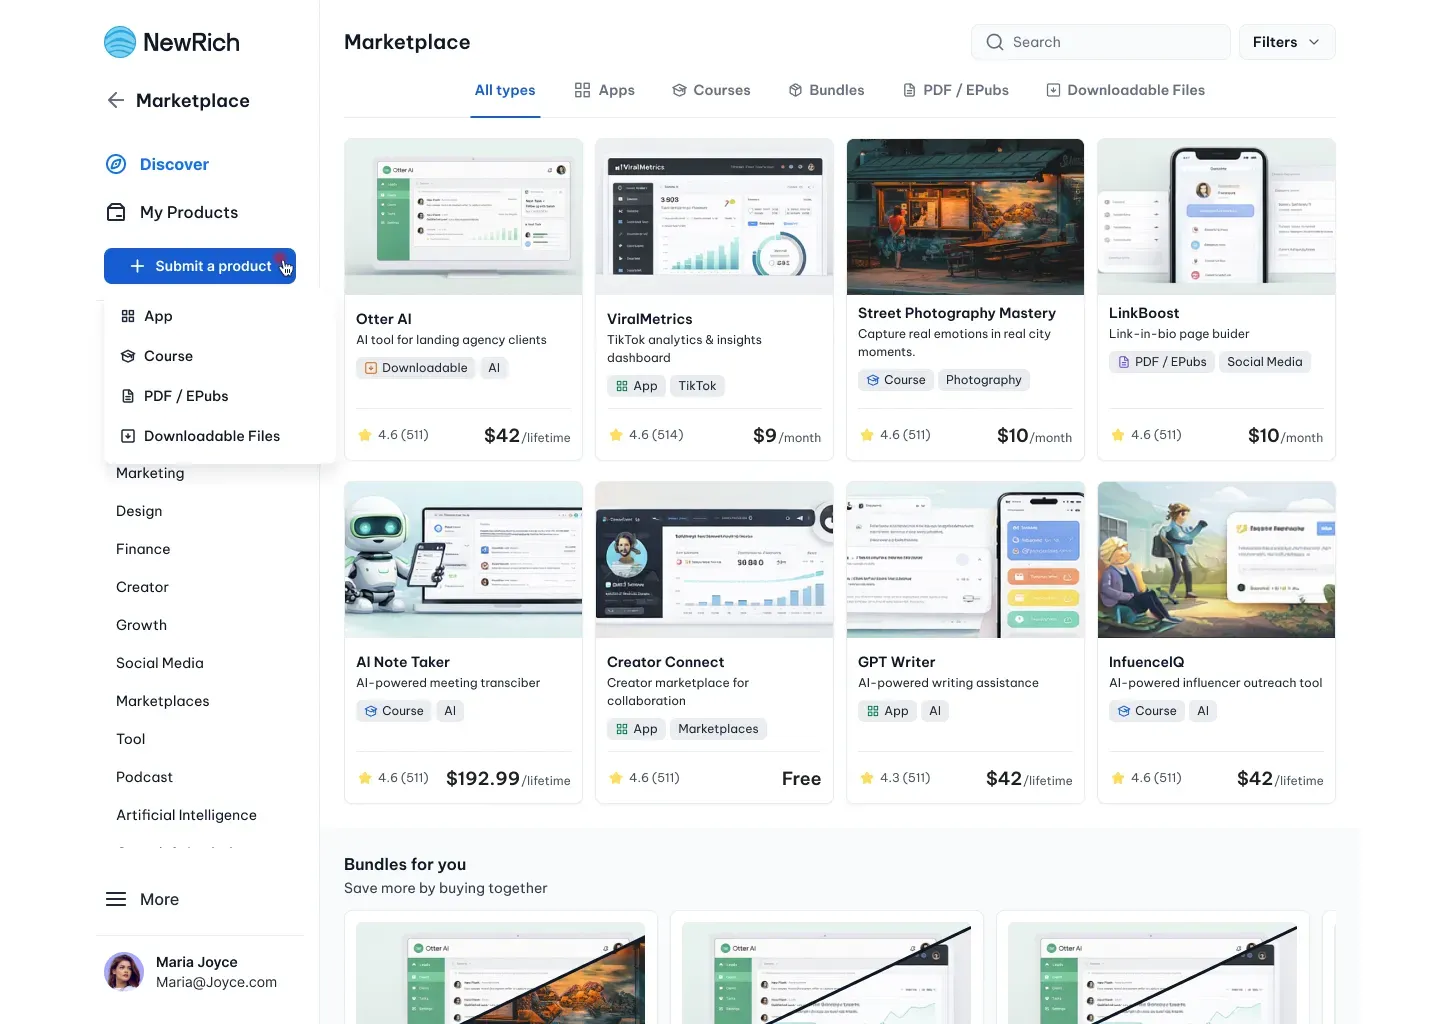
Task: Select Course icon in submit menu
Action: [x=128, y=356]
